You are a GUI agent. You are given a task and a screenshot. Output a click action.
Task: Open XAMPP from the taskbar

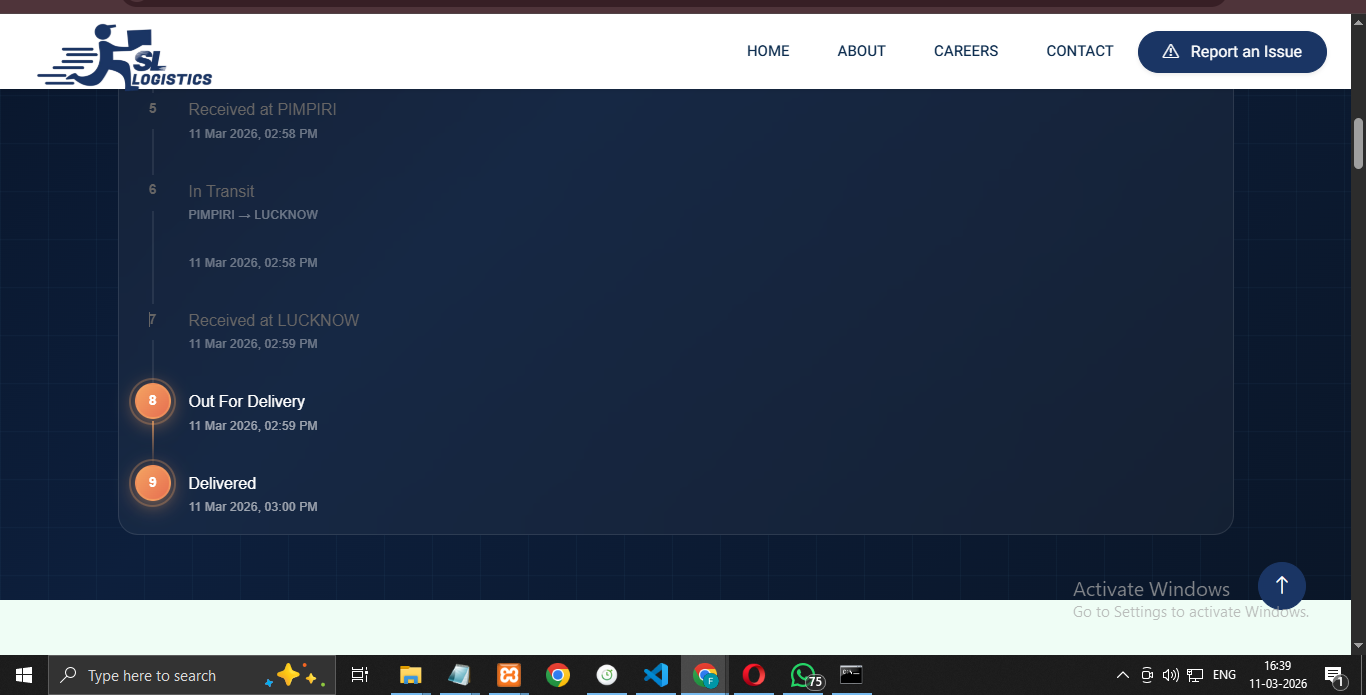click(509, 675)
